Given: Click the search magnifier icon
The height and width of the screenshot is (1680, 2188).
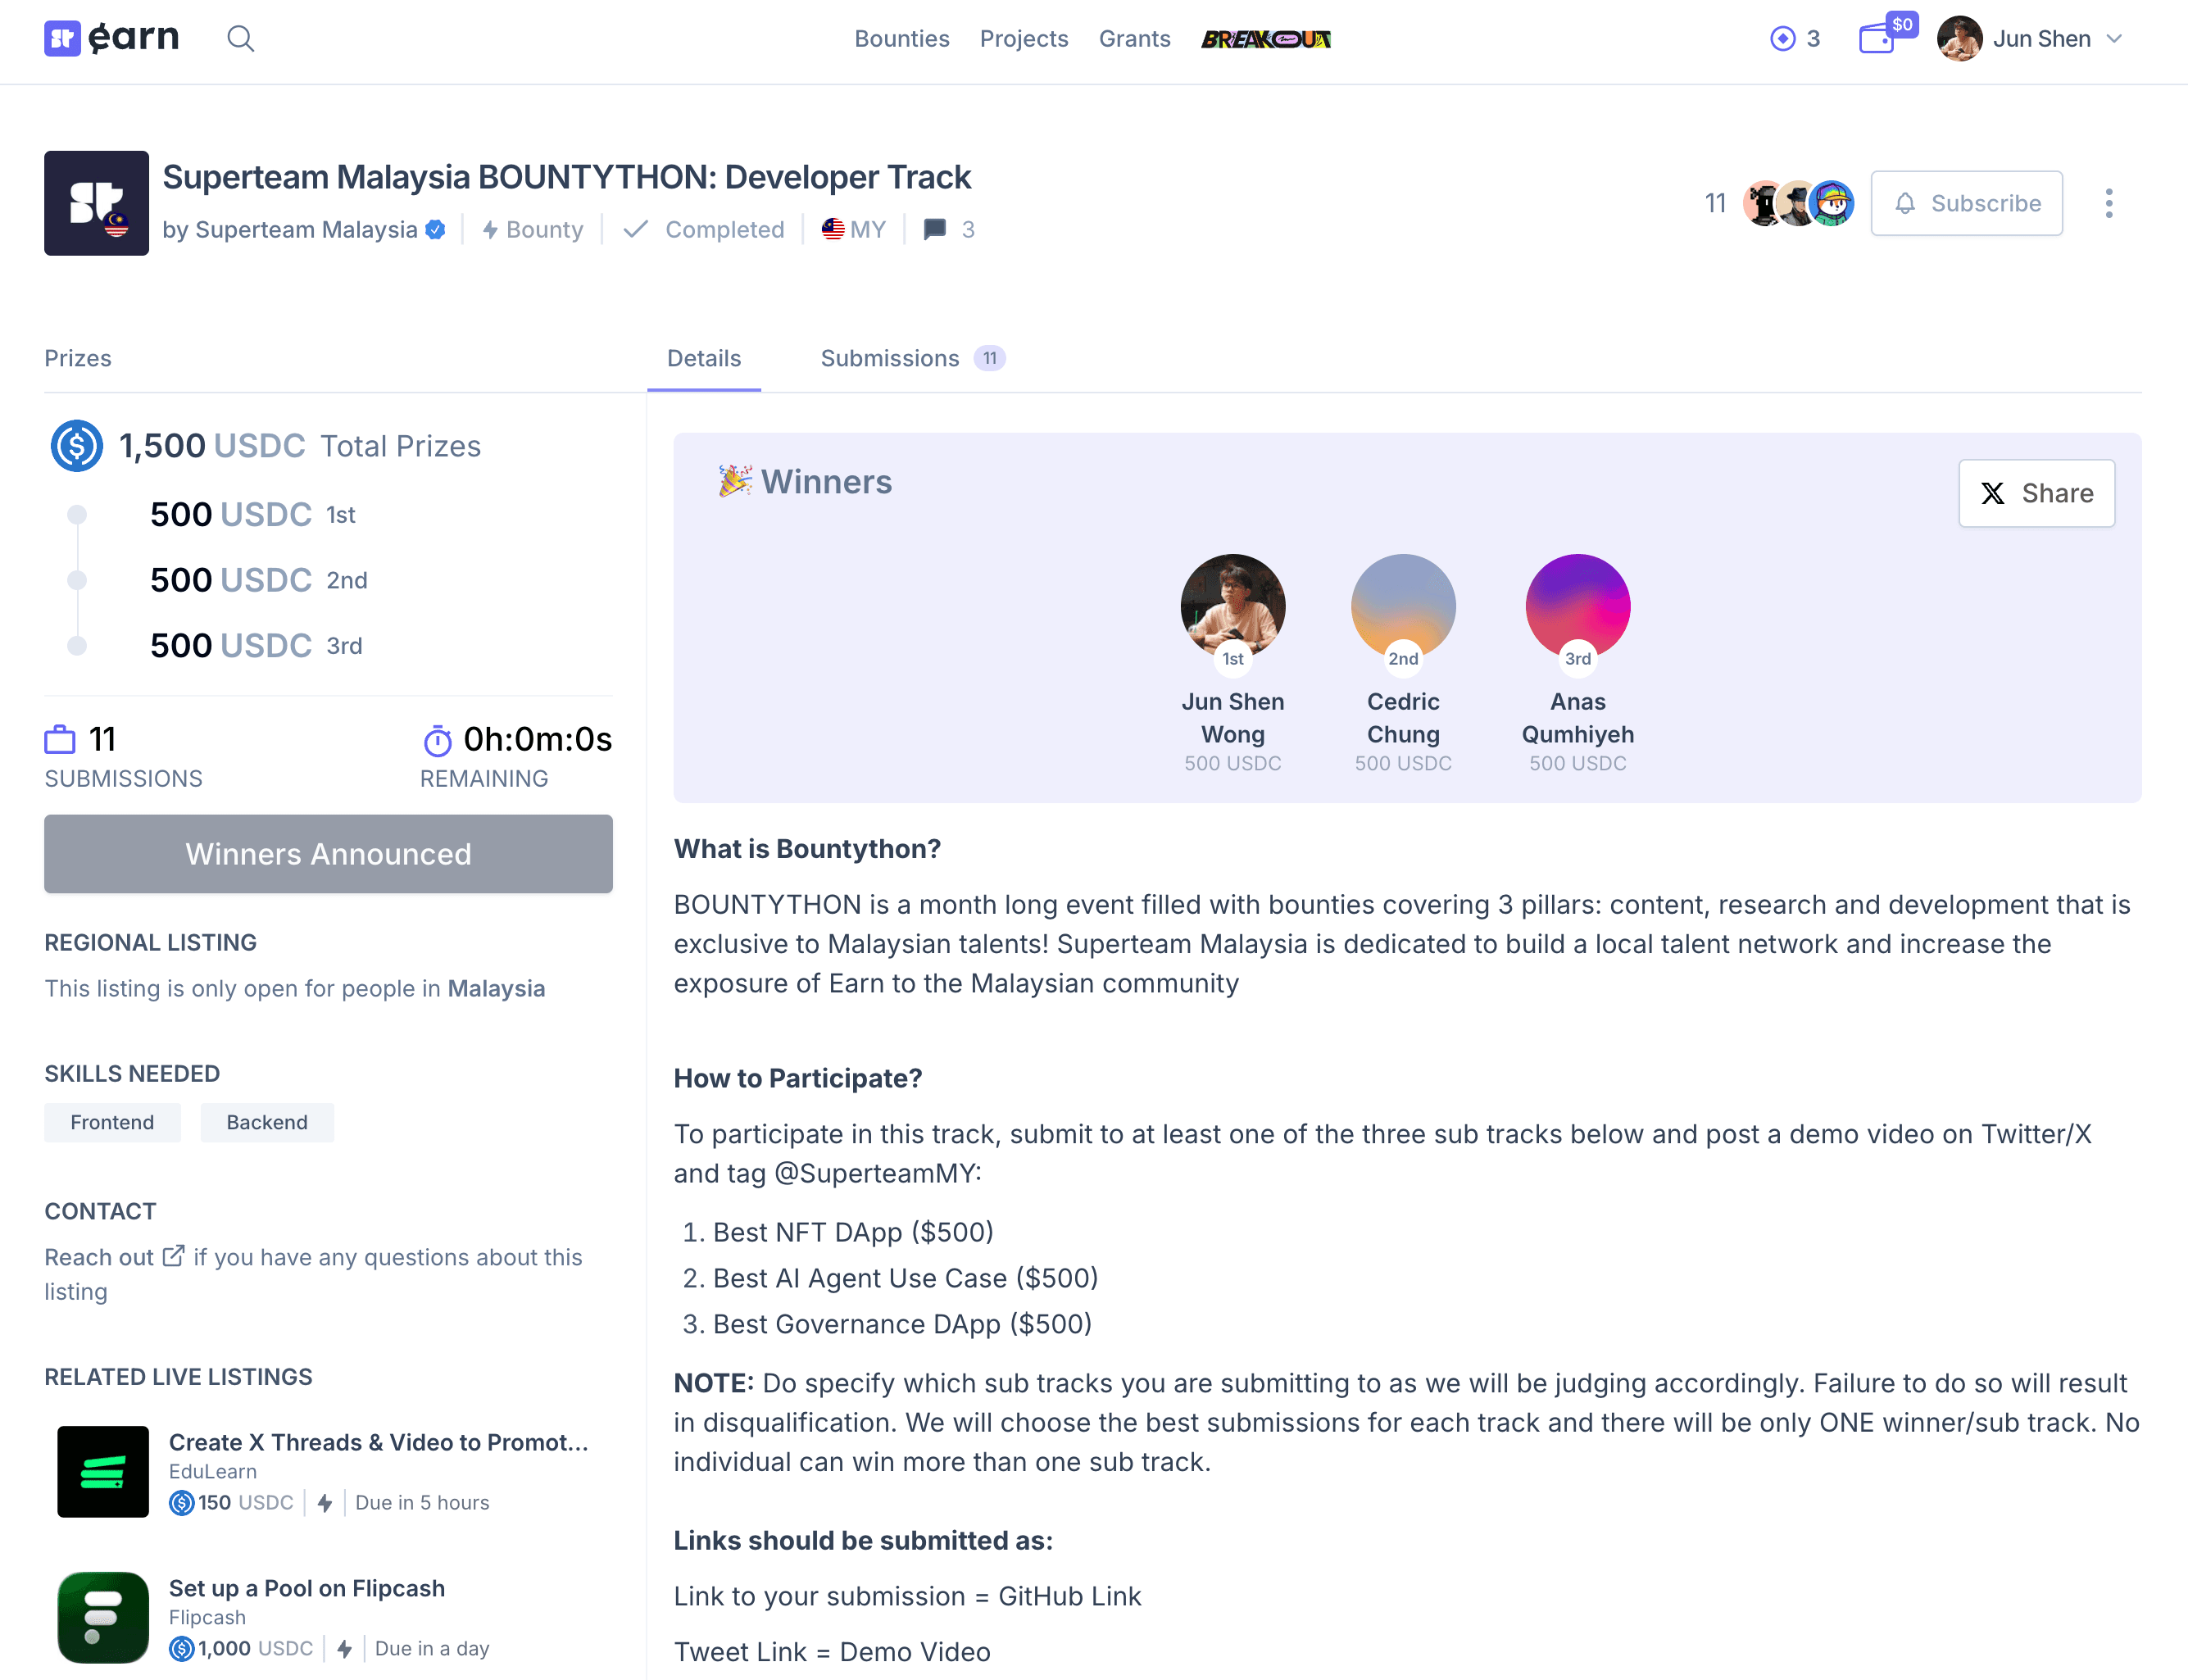Looking at the screenshot, I should pyautogui.click(x=240, y=39).
